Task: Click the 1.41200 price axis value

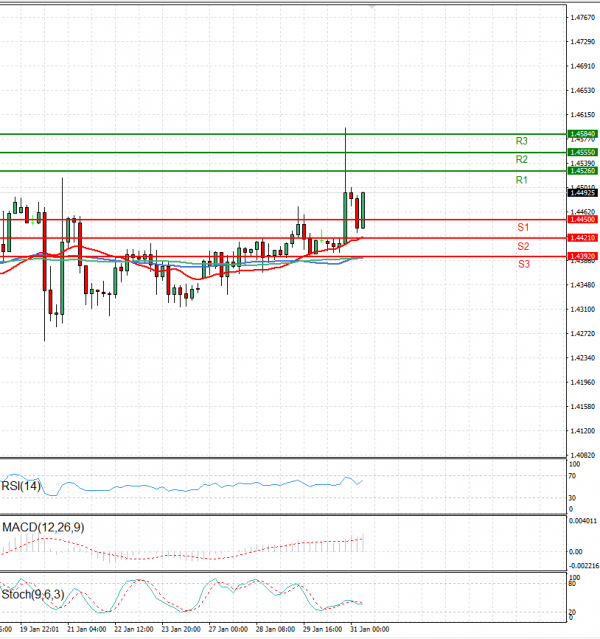Action: click(582, 431)
